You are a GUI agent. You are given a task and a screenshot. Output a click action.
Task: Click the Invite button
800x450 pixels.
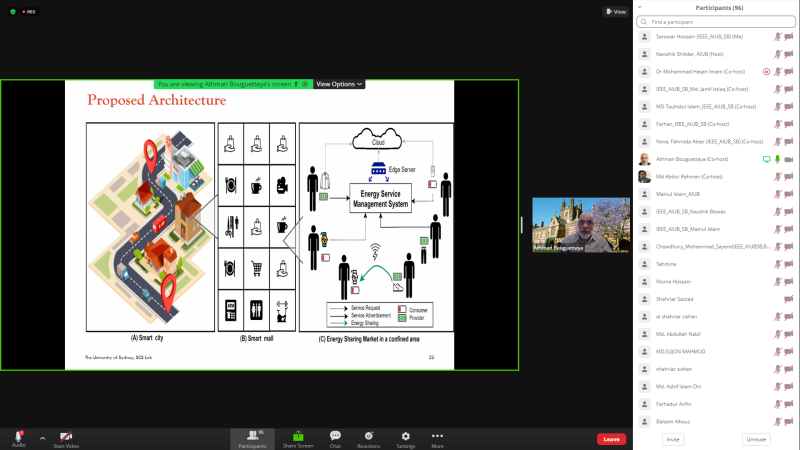(x=673, y=439)
